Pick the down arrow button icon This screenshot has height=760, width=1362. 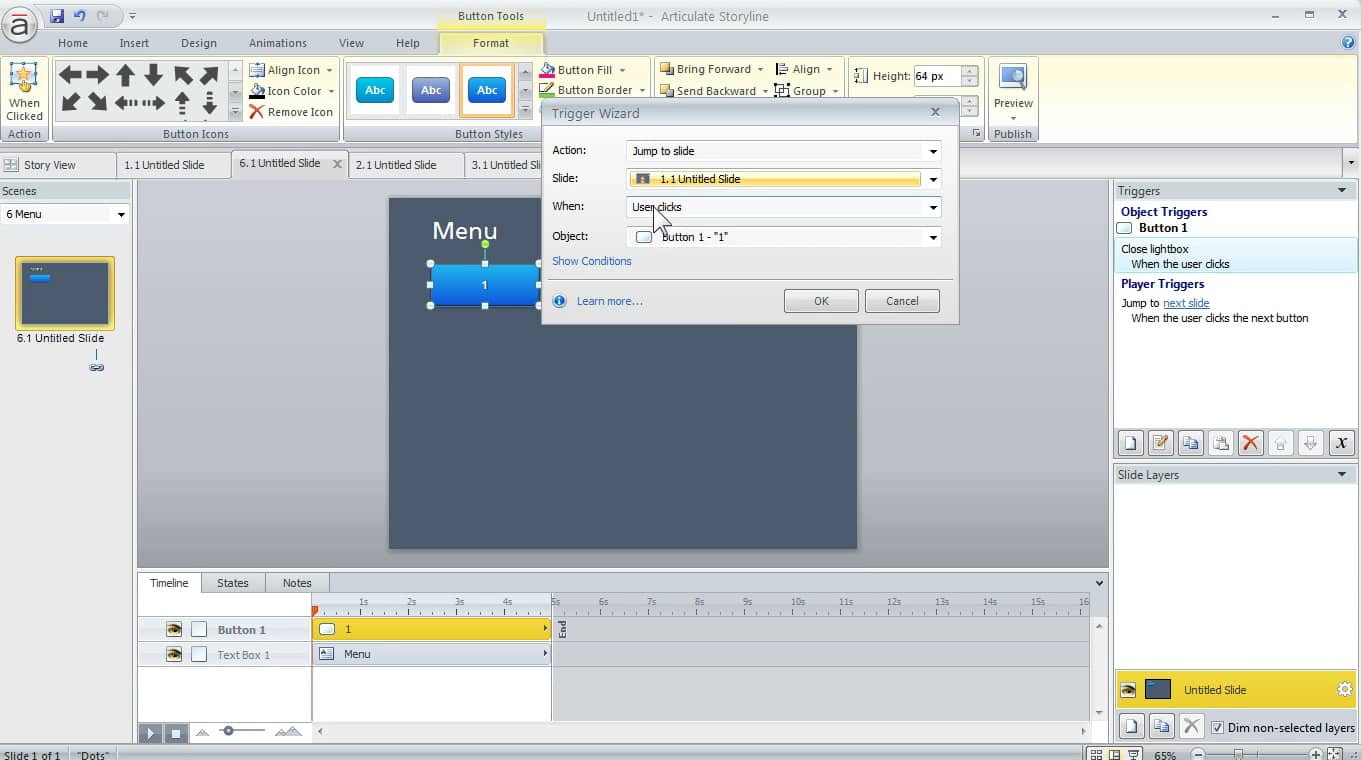(x=153, y=75)
